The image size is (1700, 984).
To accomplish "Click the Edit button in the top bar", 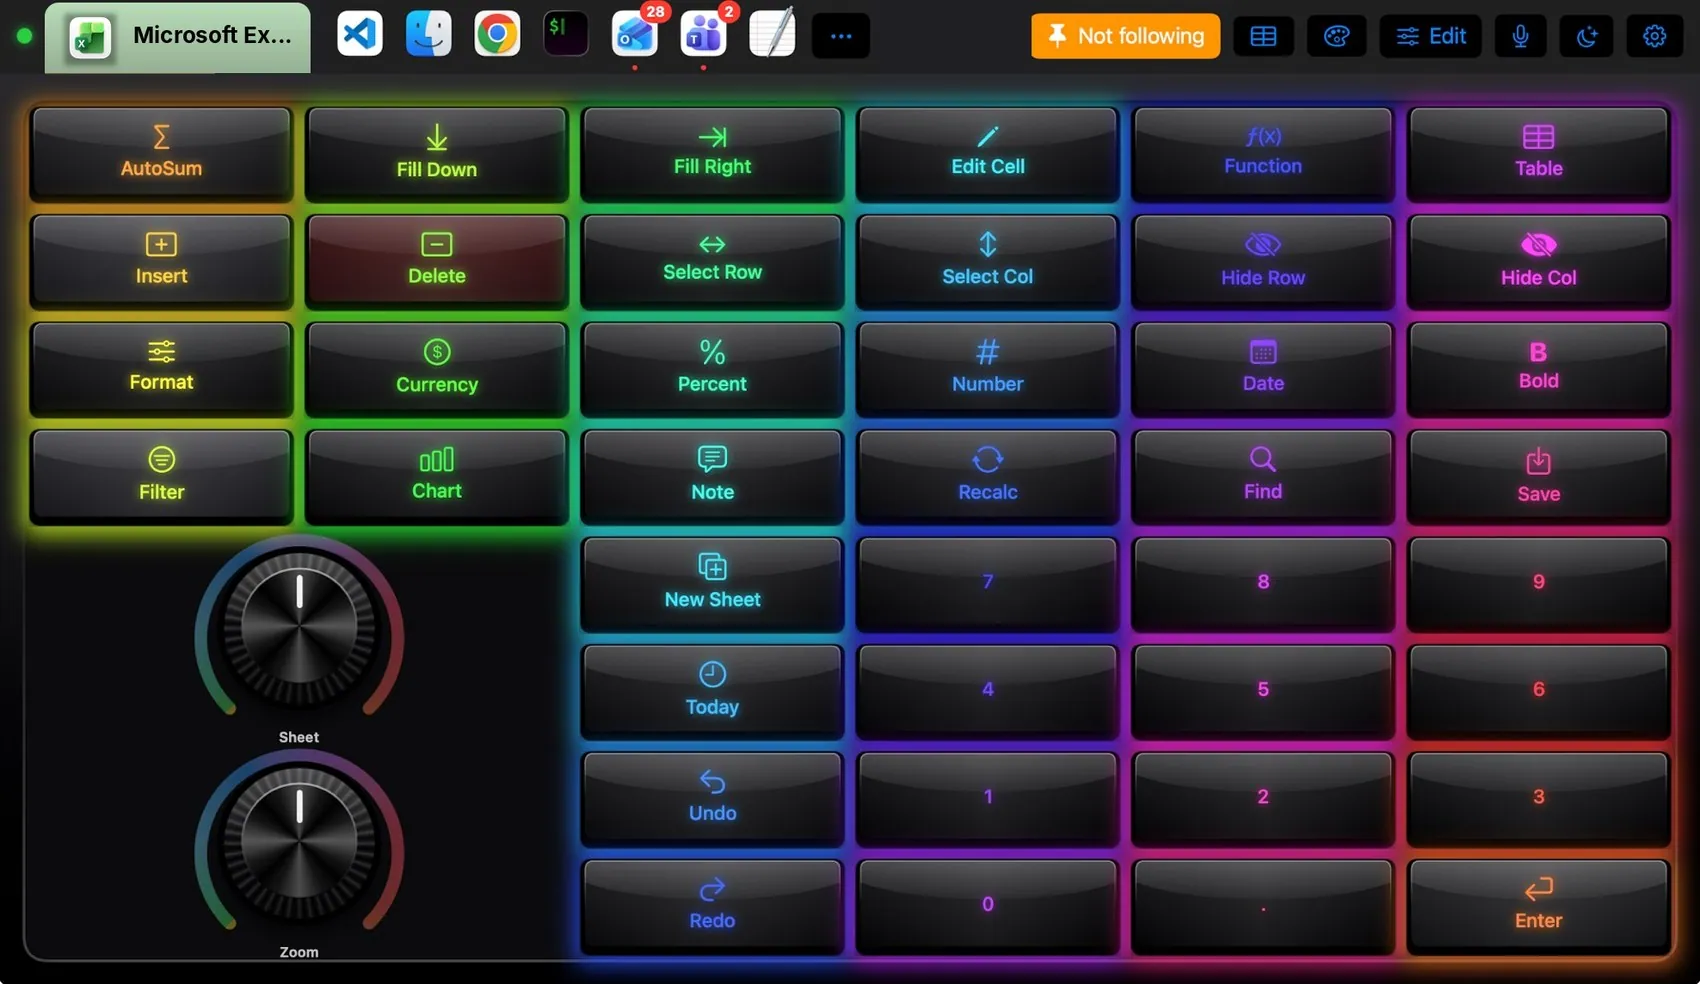I will tap(1431, 36).
